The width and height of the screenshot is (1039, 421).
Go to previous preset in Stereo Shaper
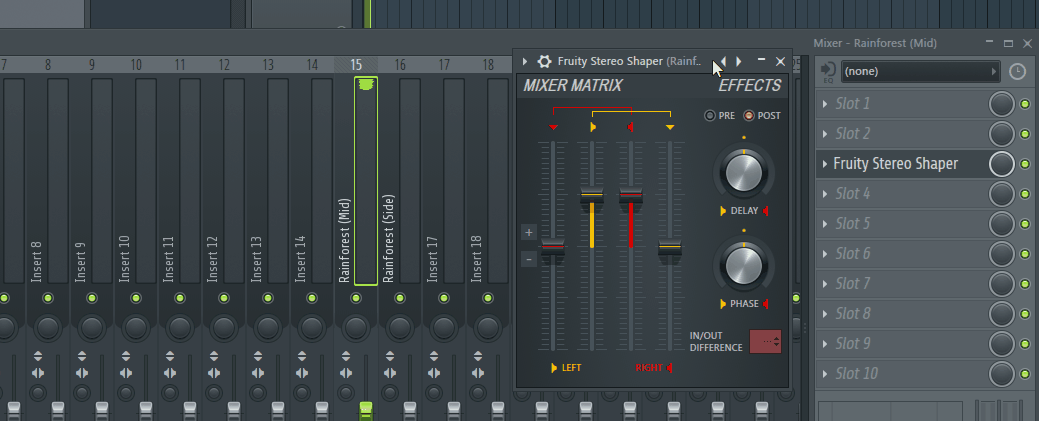click(x=724, y=62)
